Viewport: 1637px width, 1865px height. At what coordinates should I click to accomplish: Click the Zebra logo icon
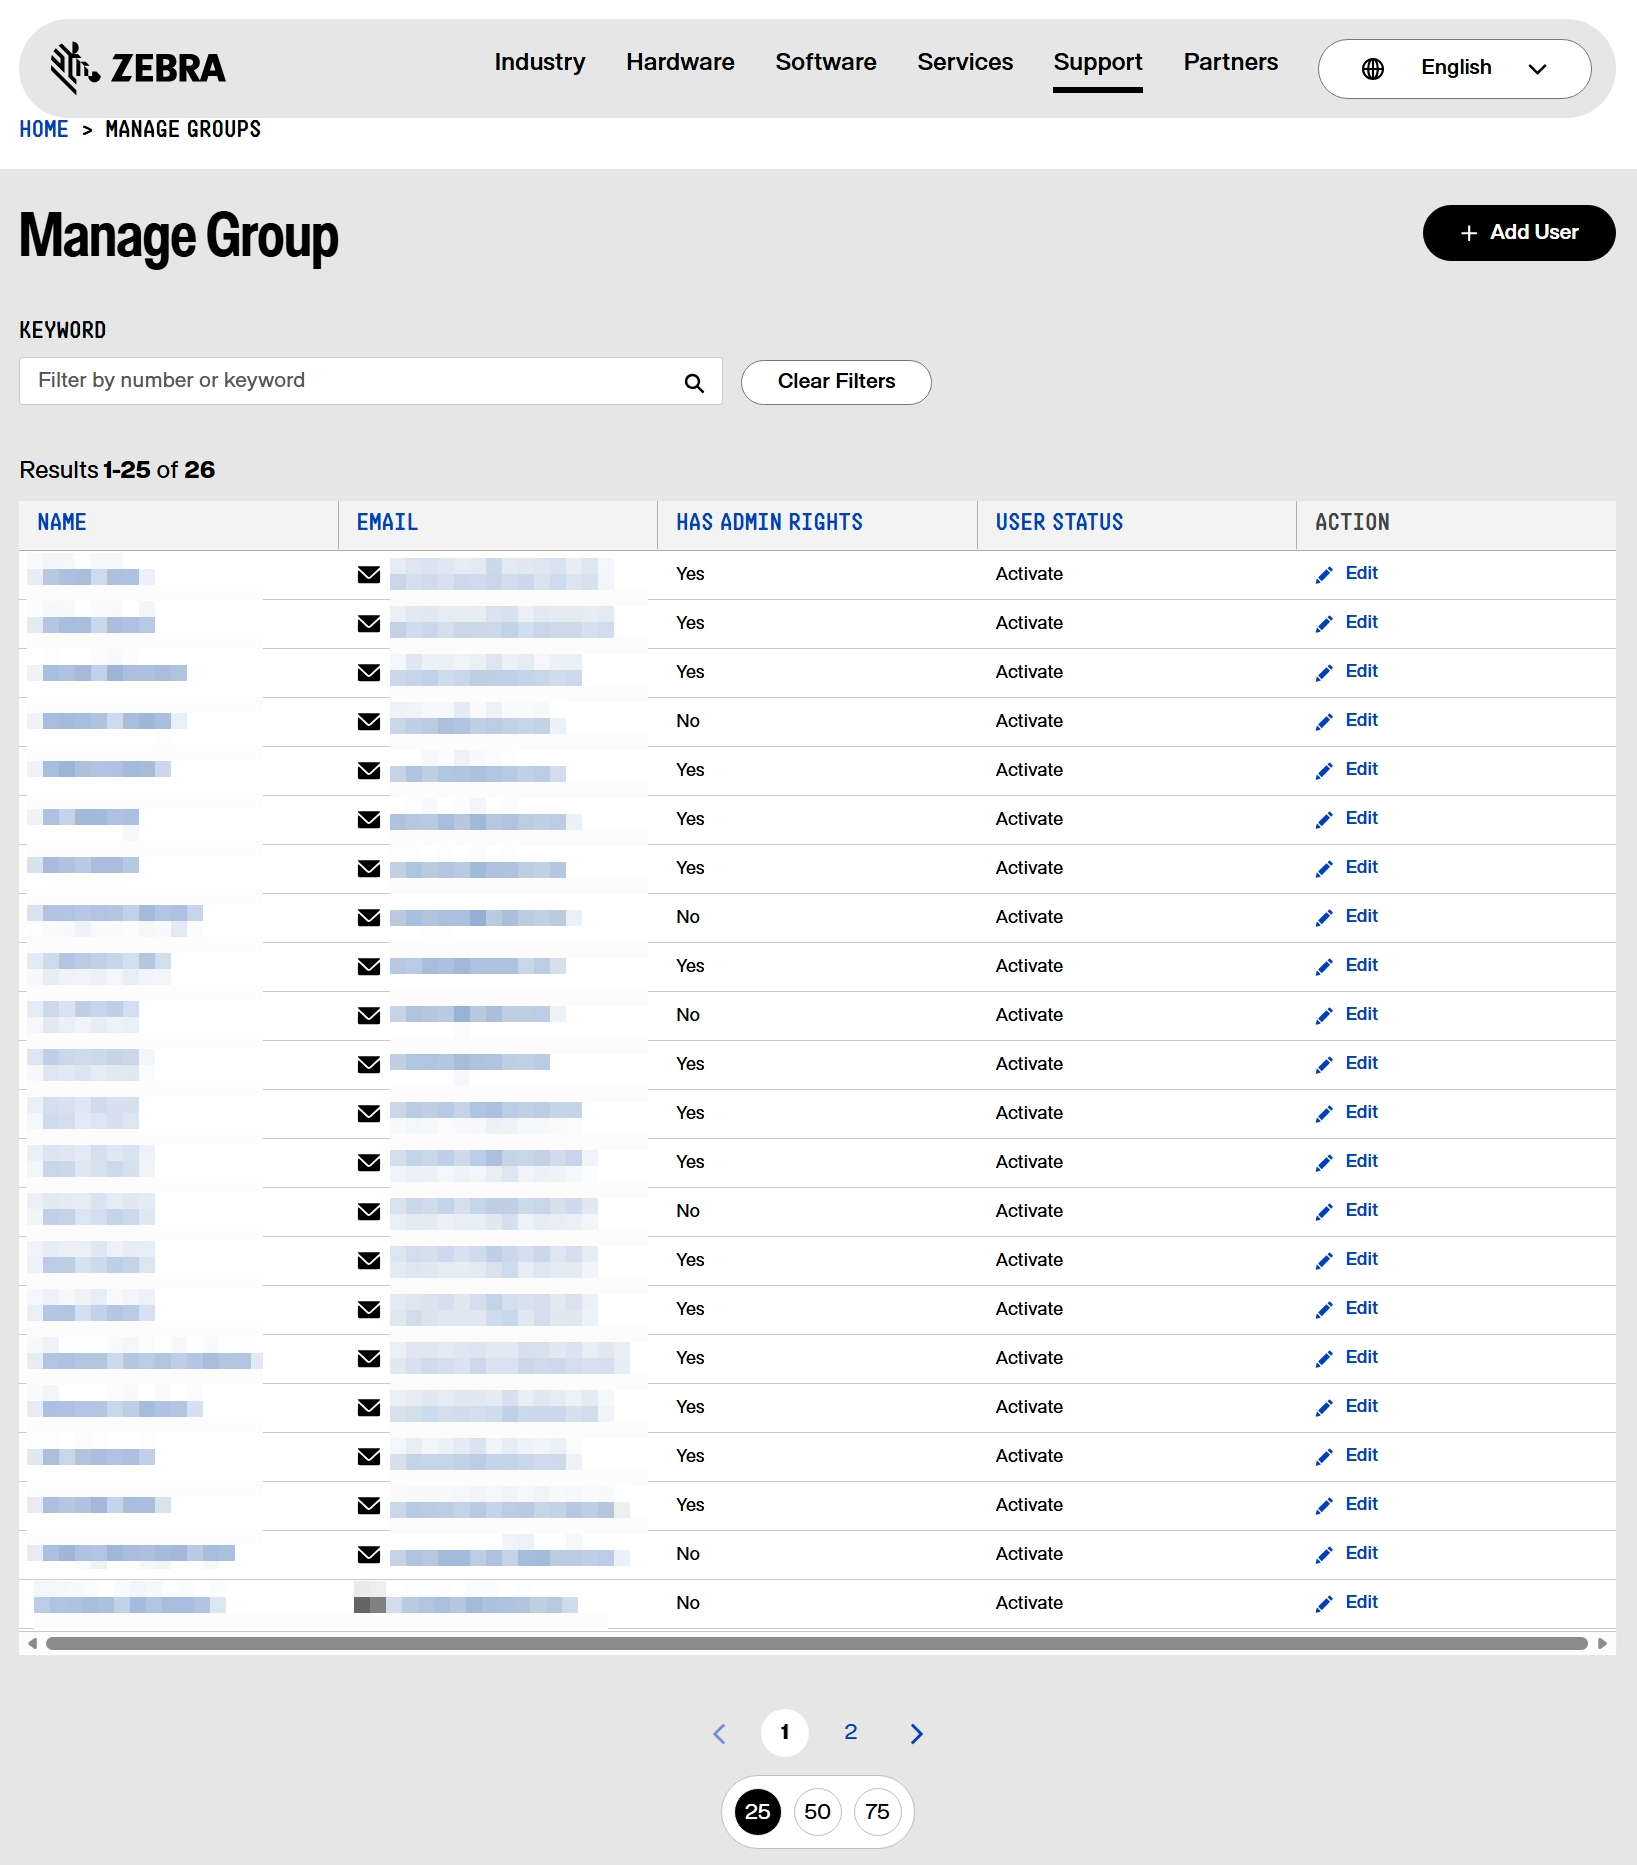[x=75, y=67]
